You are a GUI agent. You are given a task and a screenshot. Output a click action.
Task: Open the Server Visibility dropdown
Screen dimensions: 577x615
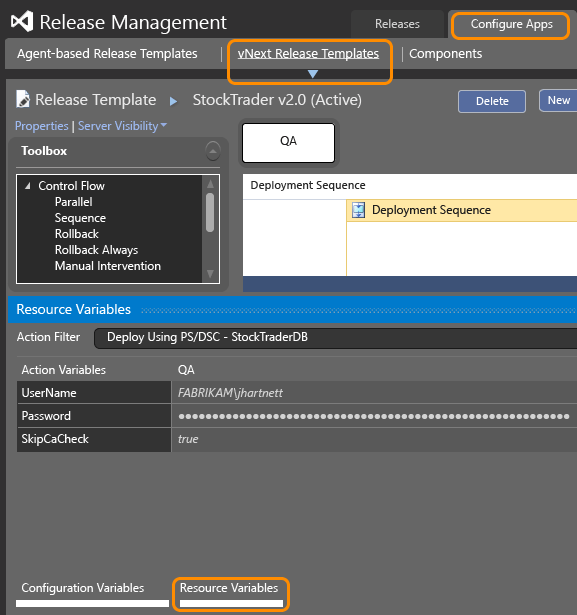122,126
